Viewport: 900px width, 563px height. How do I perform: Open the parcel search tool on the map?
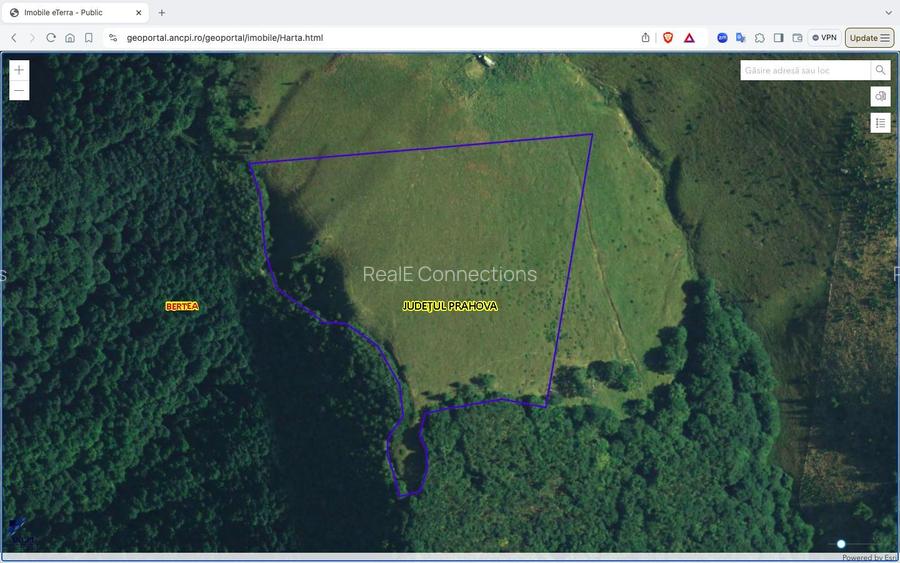click(880, 96)
